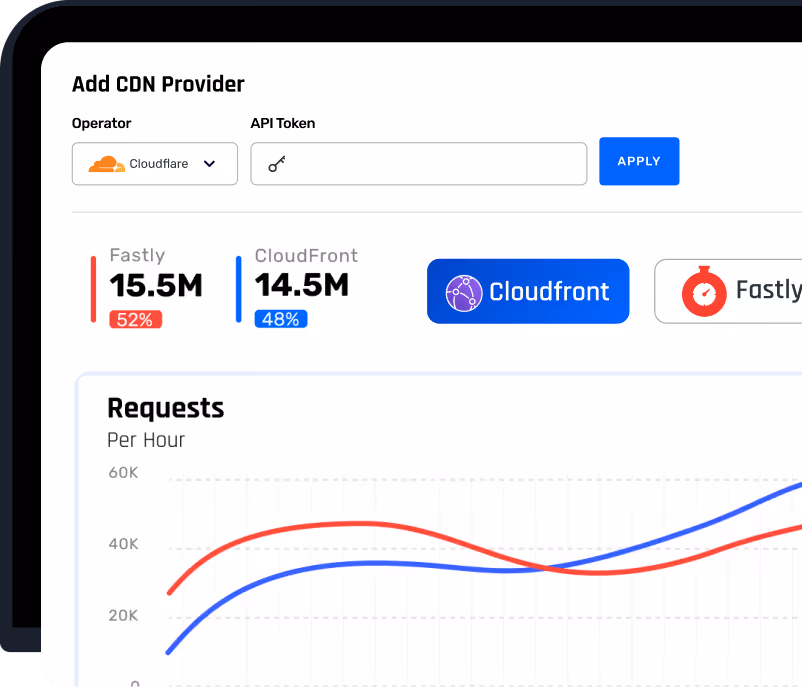This screenshot has height=687, width=802.
Task: Click the CloudFront 14.5M stat value
Action: pyautogui.click(x=302, y=285)
